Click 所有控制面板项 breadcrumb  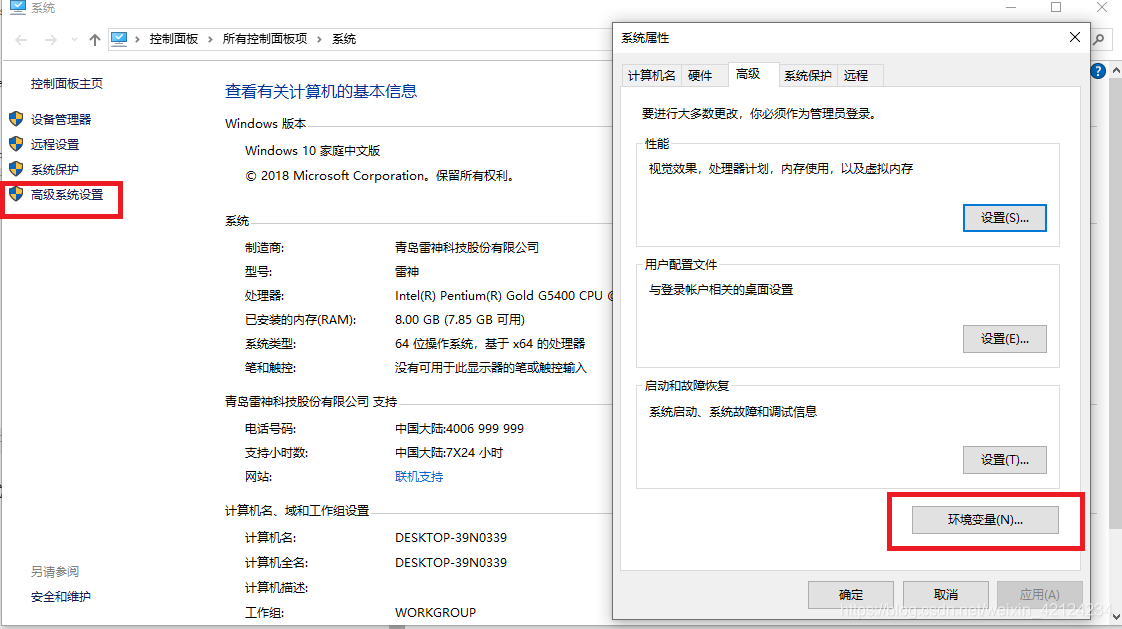265,39
